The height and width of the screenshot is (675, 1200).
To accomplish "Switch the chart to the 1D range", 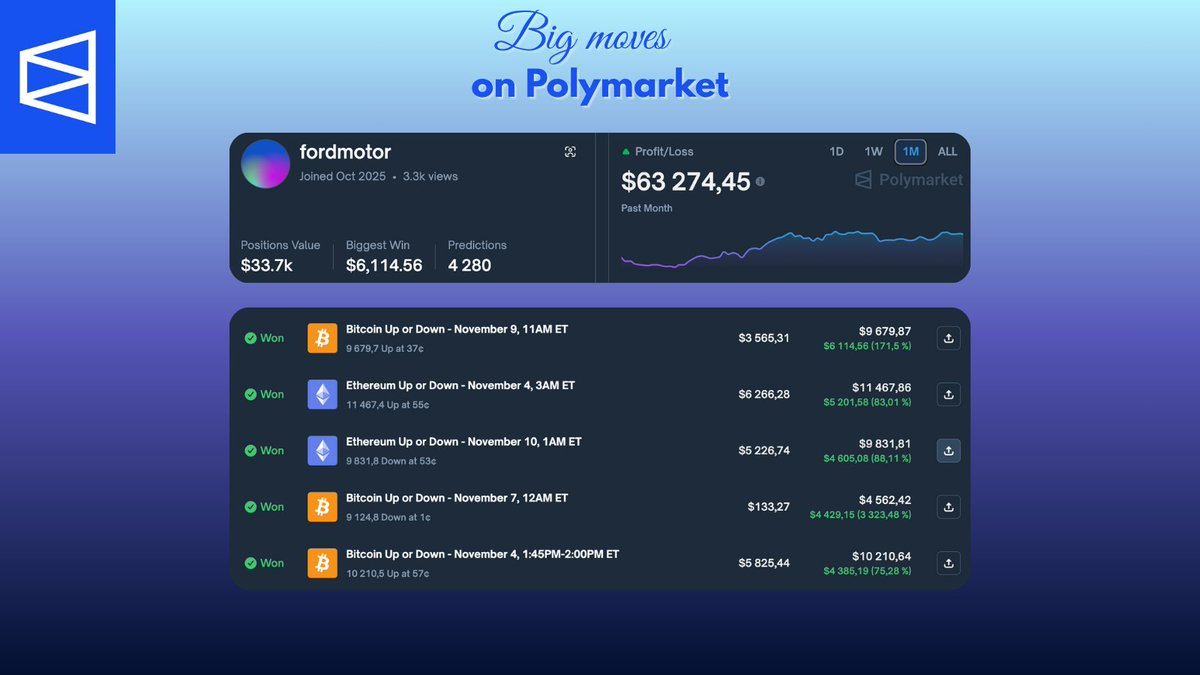I will [x=837, y=152].
